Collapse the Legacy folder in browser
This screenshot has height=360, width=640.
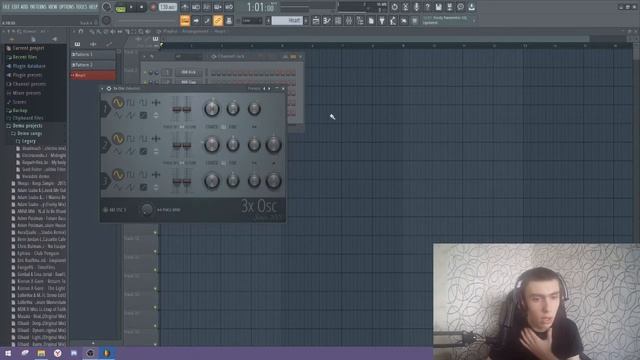pyautogui.click(x=28, y=141)
